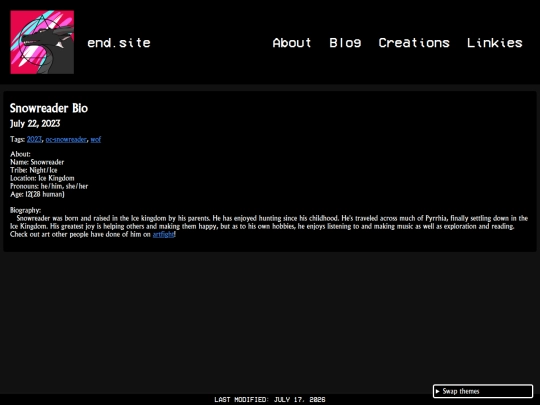This screenshot has height=405, width=540.
Task: Open the artfight link in biography
Action: [x=164, y=234]
